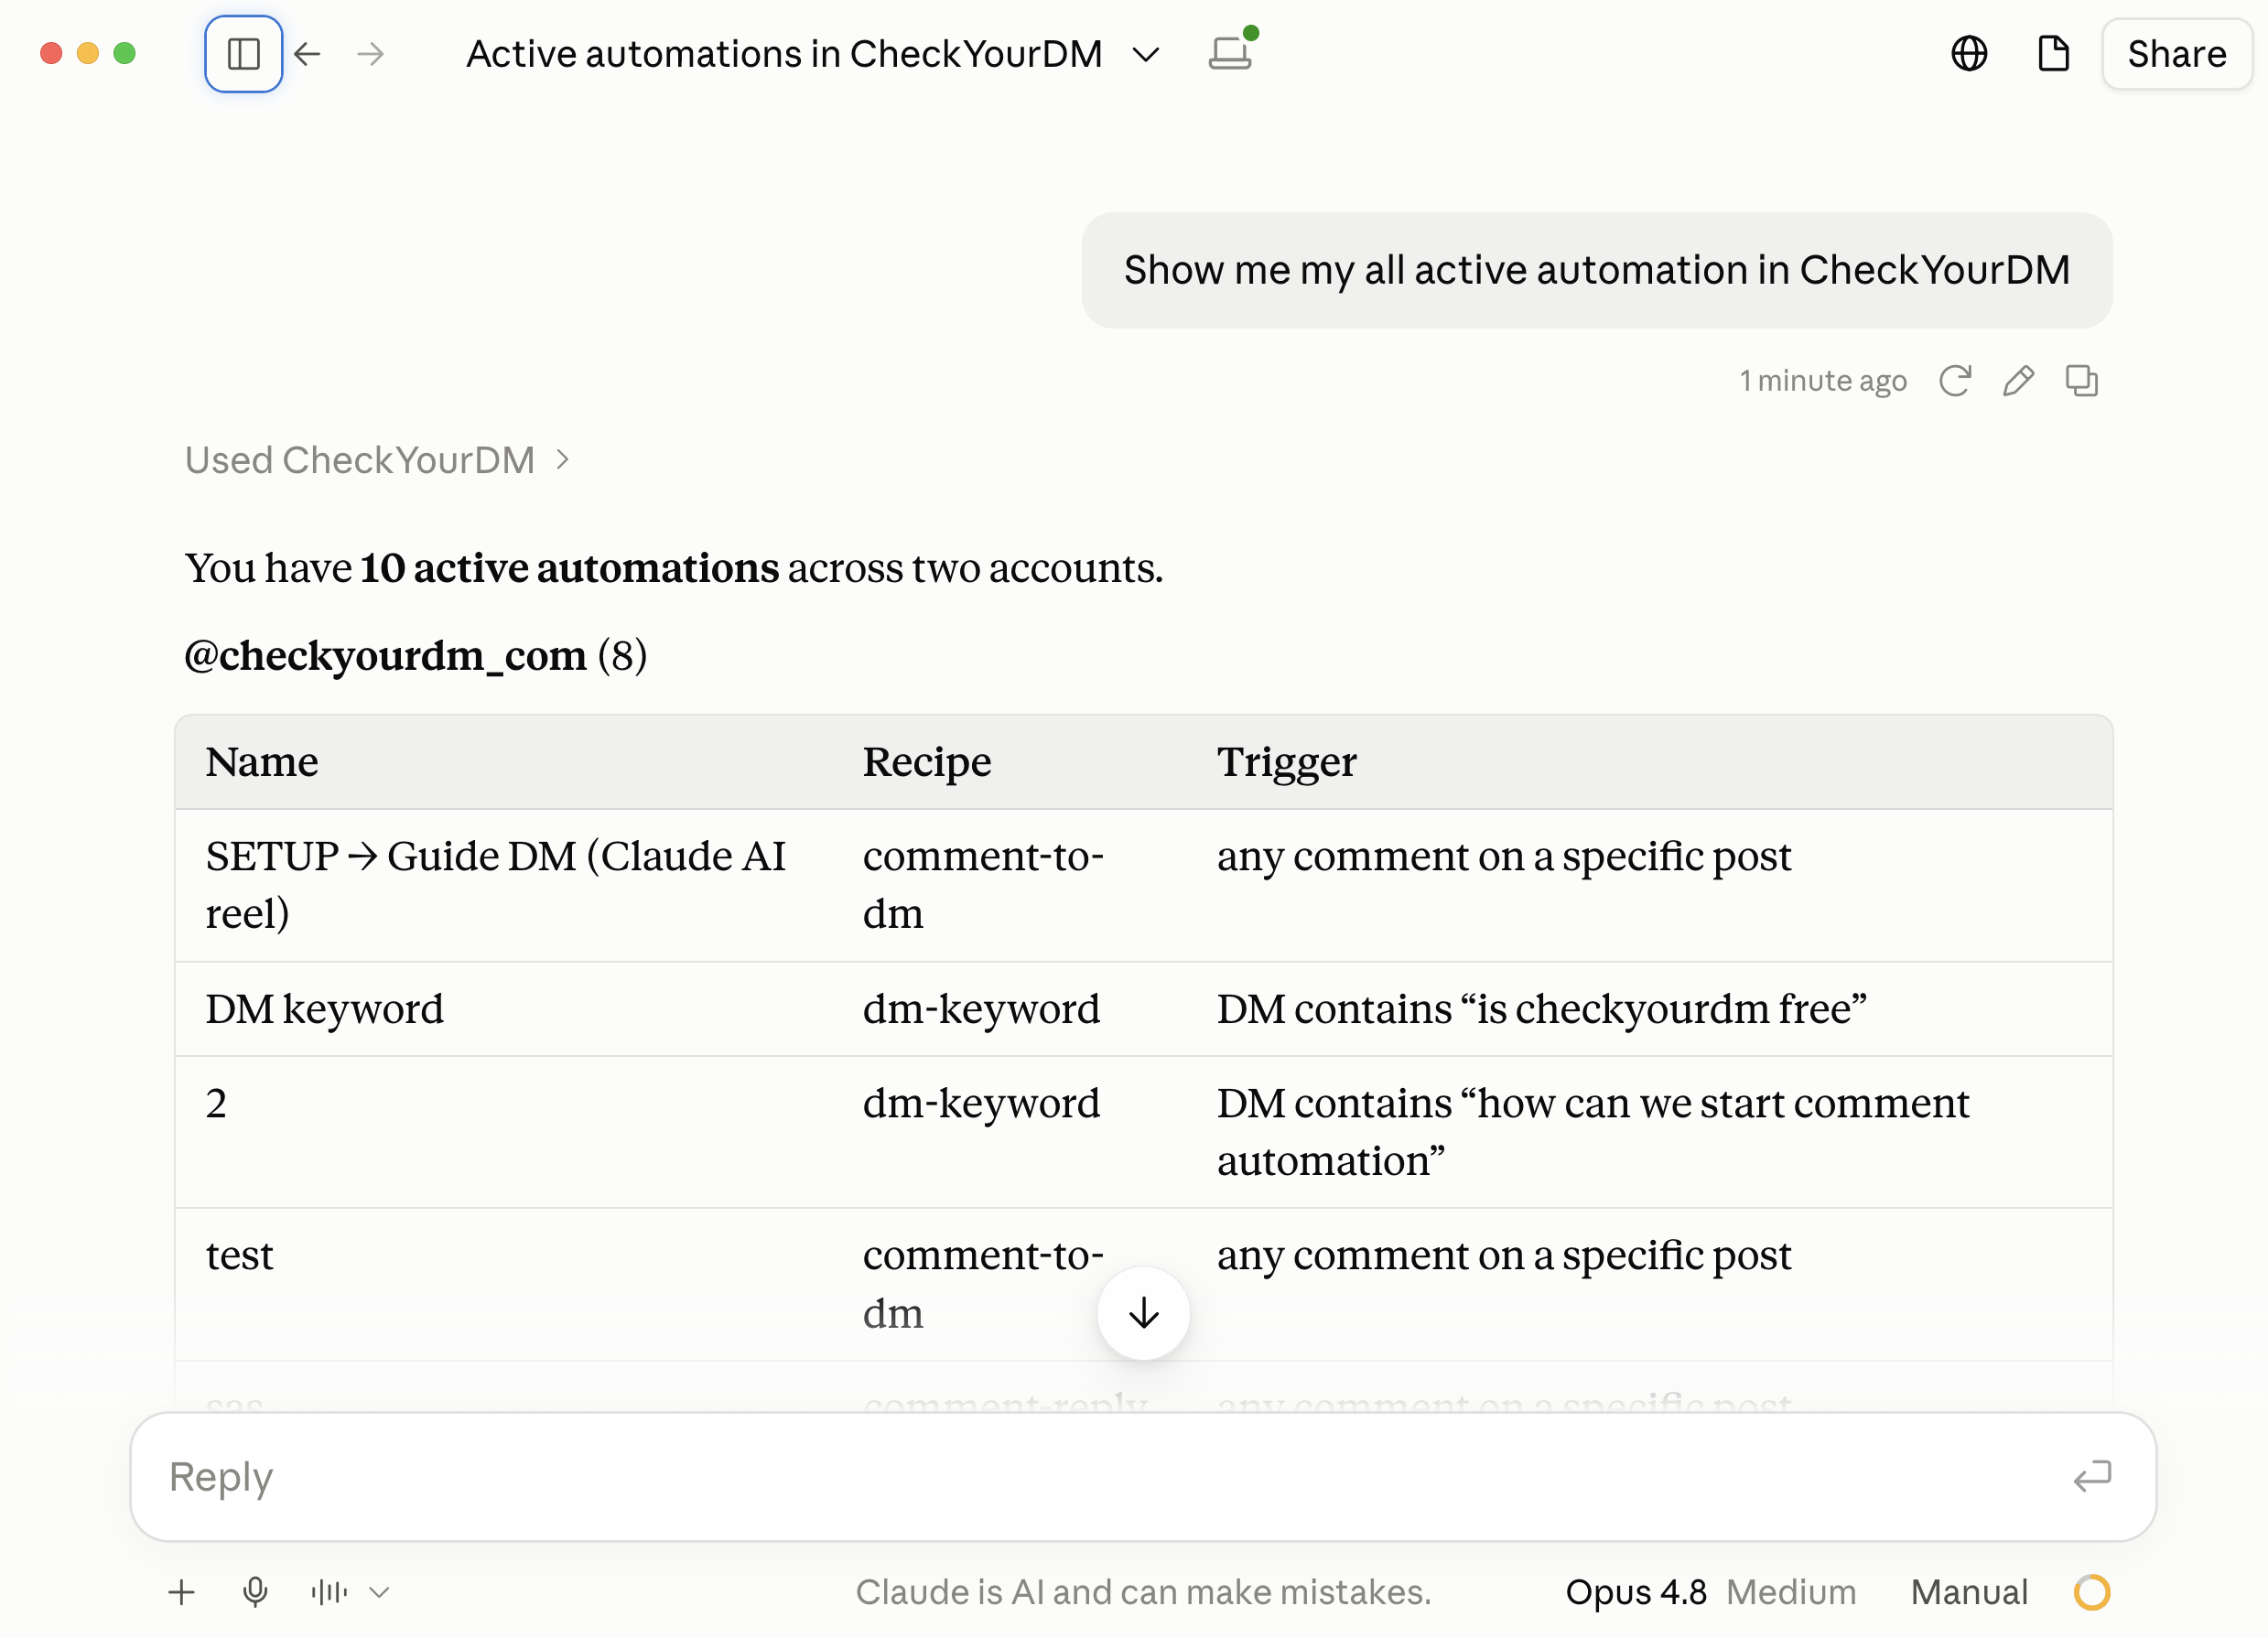Click the '1 minute ago' timestamp
Screen dimensions: 2268x1638
pyautogui.click(x=1822, y=381)
